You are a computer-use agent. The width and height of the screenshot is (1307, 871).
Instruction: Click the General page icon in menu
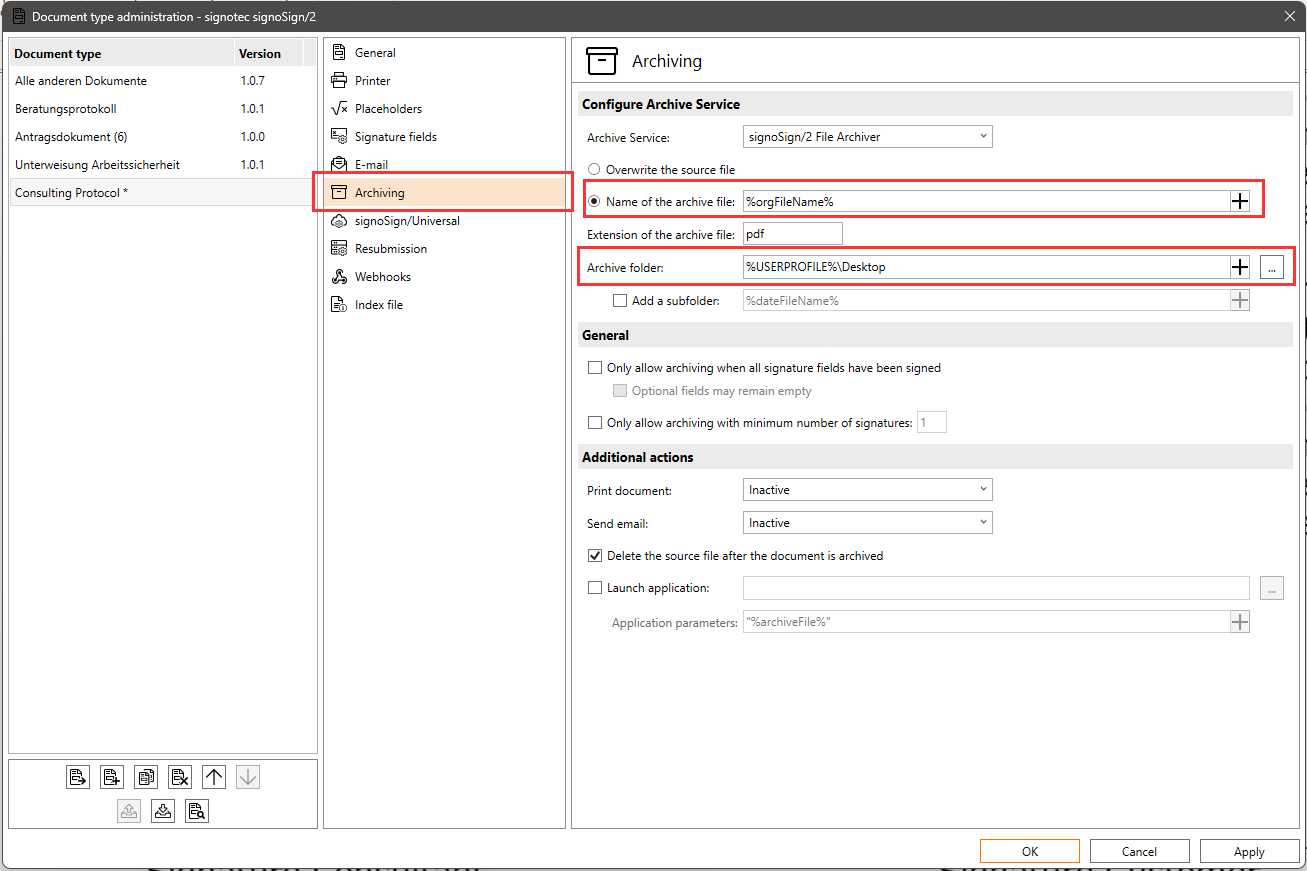point(339,53)
